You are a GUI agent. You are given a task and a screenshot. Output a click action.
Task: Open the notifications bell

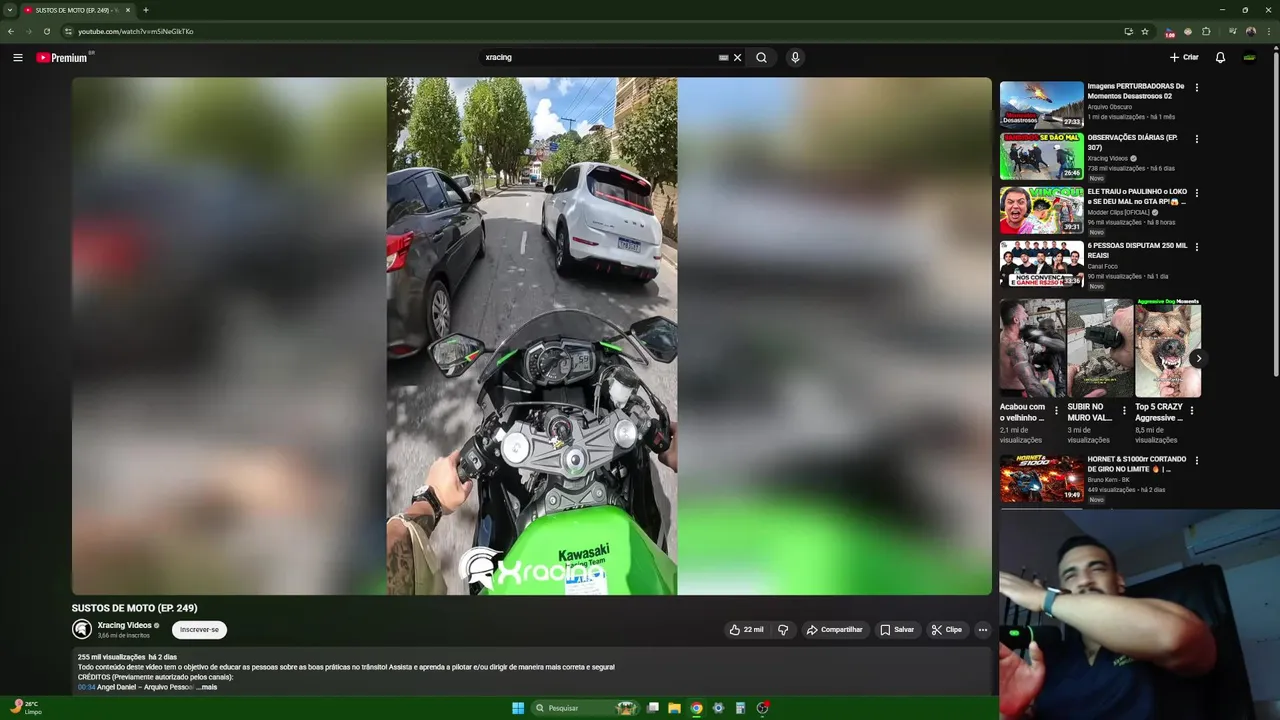(1220, 57)
